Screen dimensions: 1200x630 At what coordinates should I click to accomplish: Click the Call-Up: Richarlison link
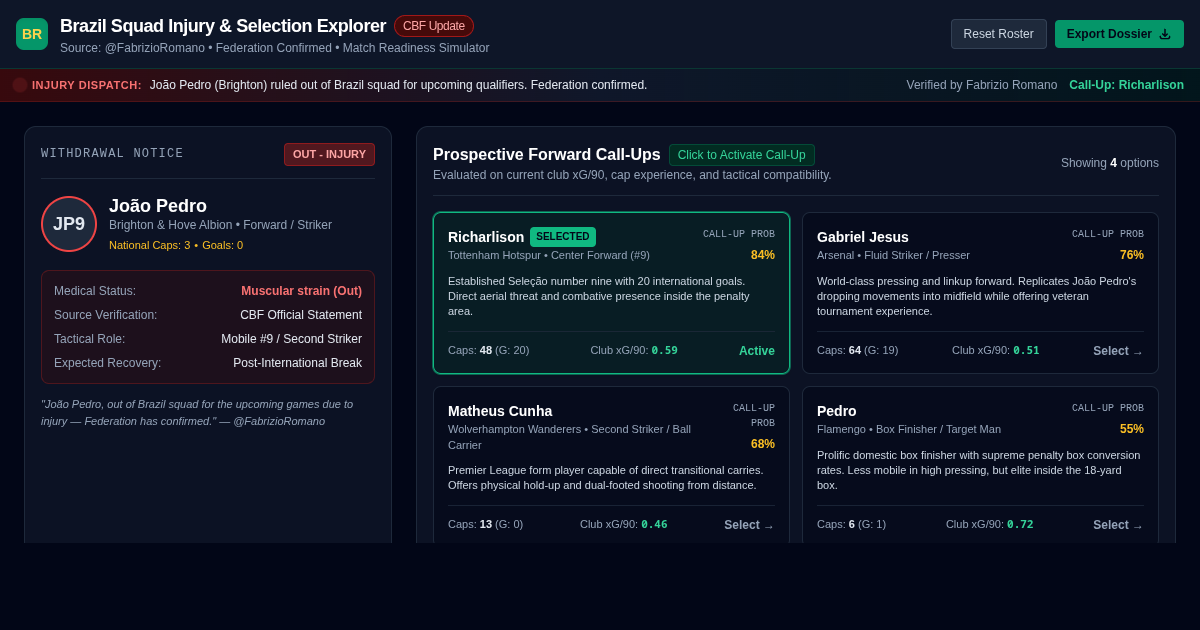pyautogui.click(x=1126, y=85)
